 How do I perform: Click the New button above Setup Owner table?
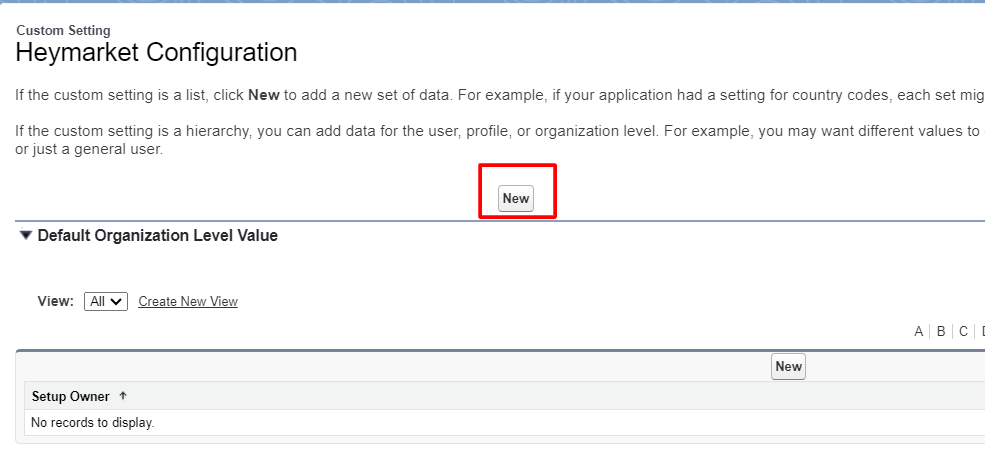click(x=788, y=366)
